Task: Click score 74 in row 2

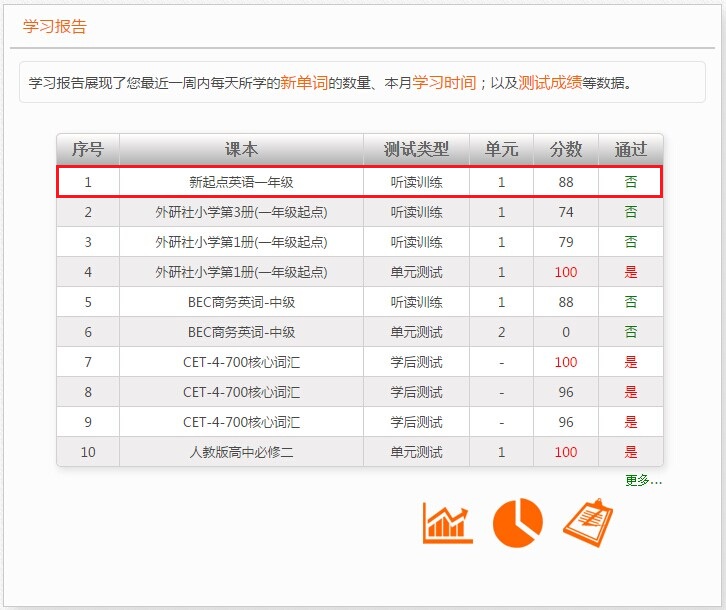Action: pyautogui.click(x=566, y=212)
